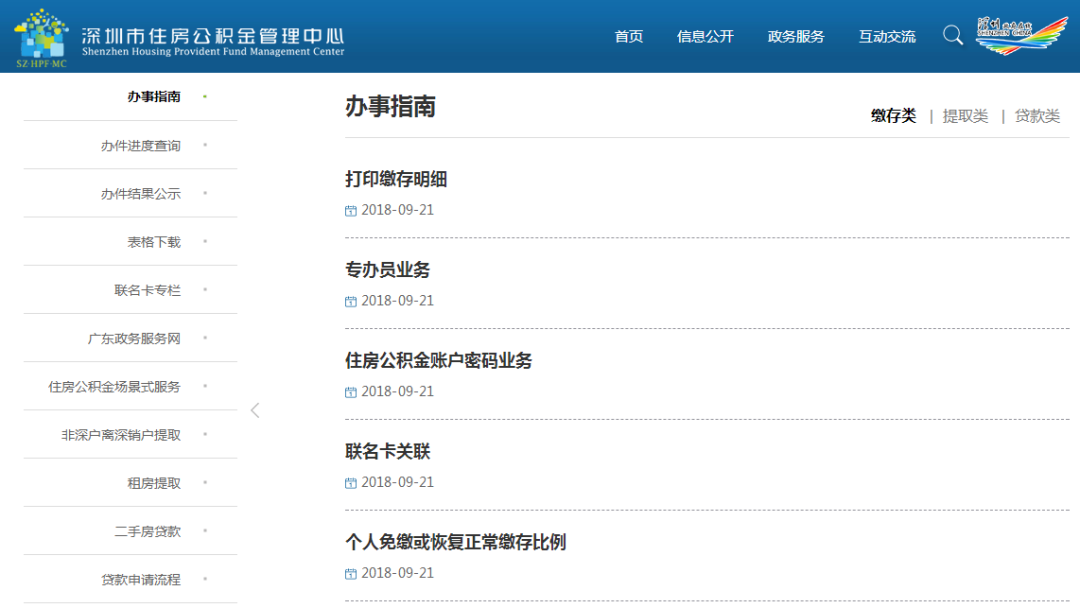
Task: Select the 缴存类 tab
Action: (893, 116)
